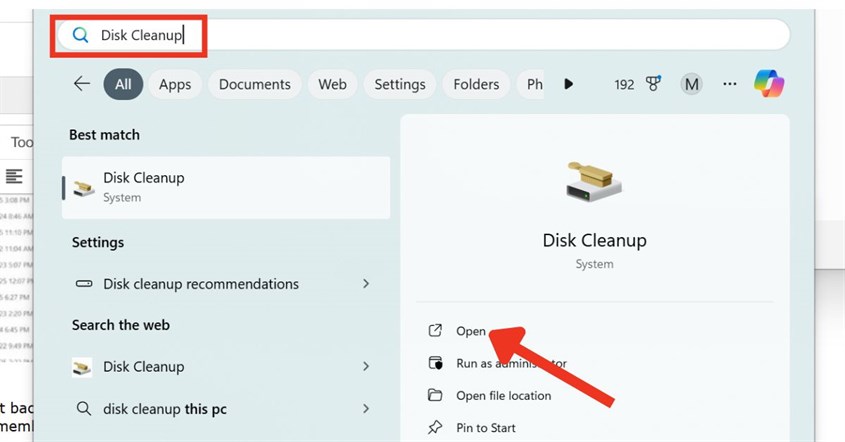The image size is (845, 442).
Task: Launch Copilot from the colorful icon
Action: [769, 84]
